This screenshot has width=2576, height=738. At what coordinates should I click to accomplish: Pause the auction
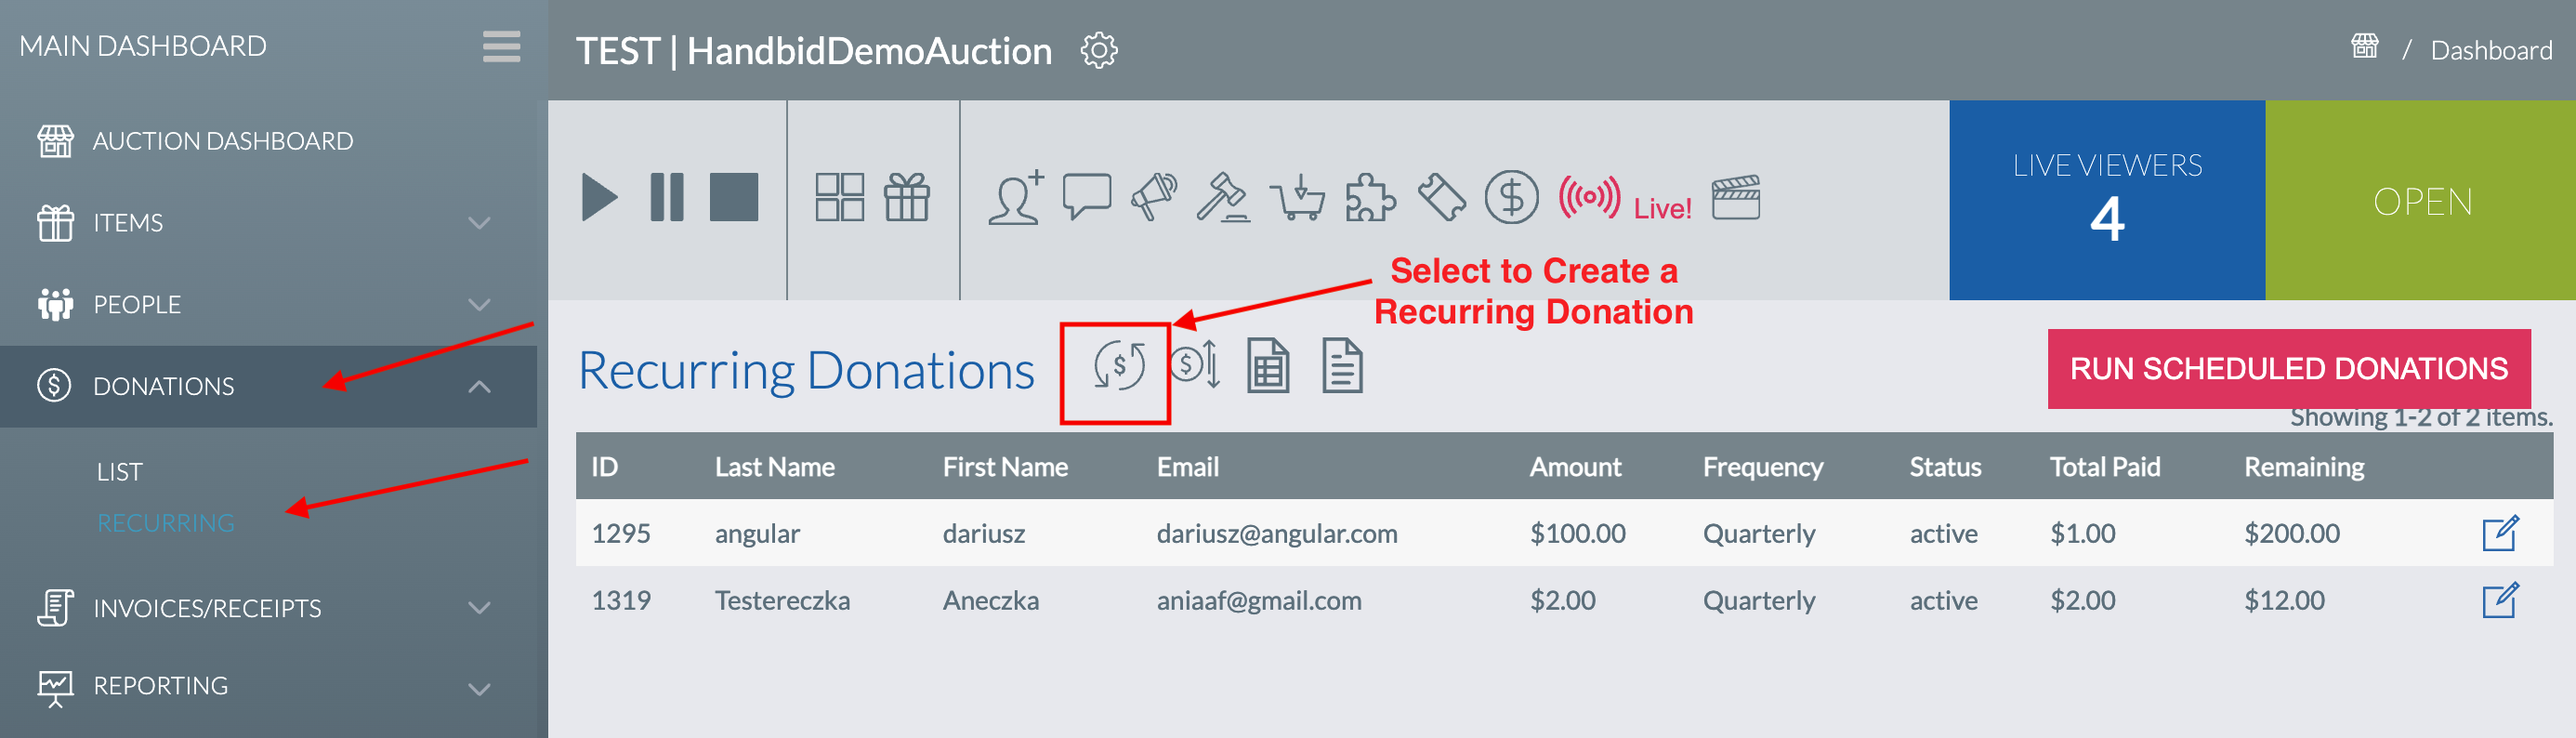point(667,197)
